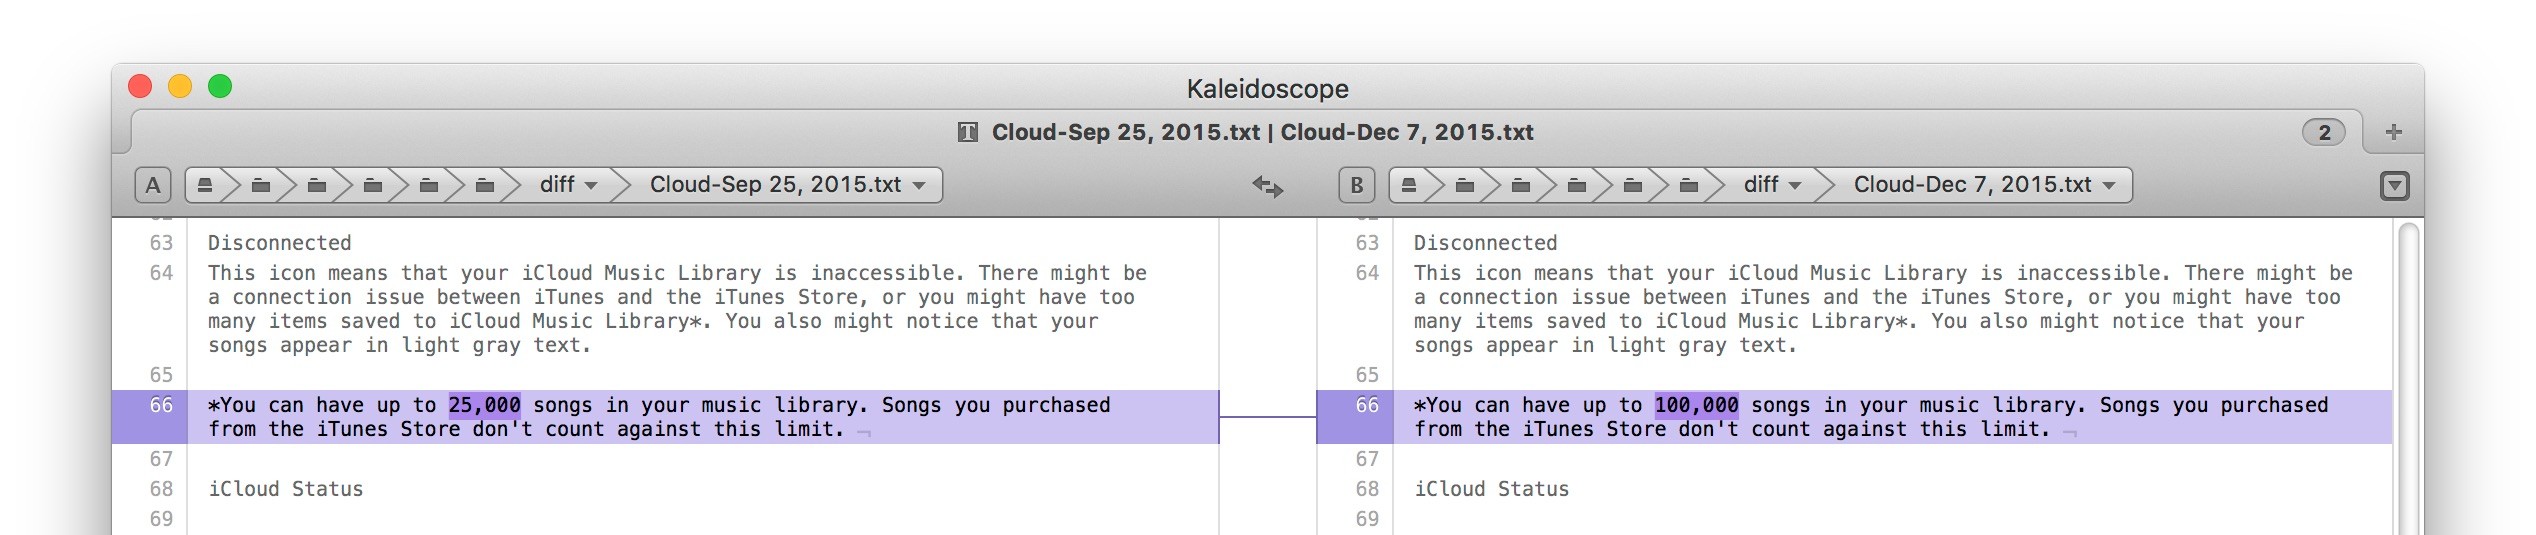This screenshot has width=2536, height=535.
Task: Click the swap A and B arrows icon
Action: click(1267, 186)
